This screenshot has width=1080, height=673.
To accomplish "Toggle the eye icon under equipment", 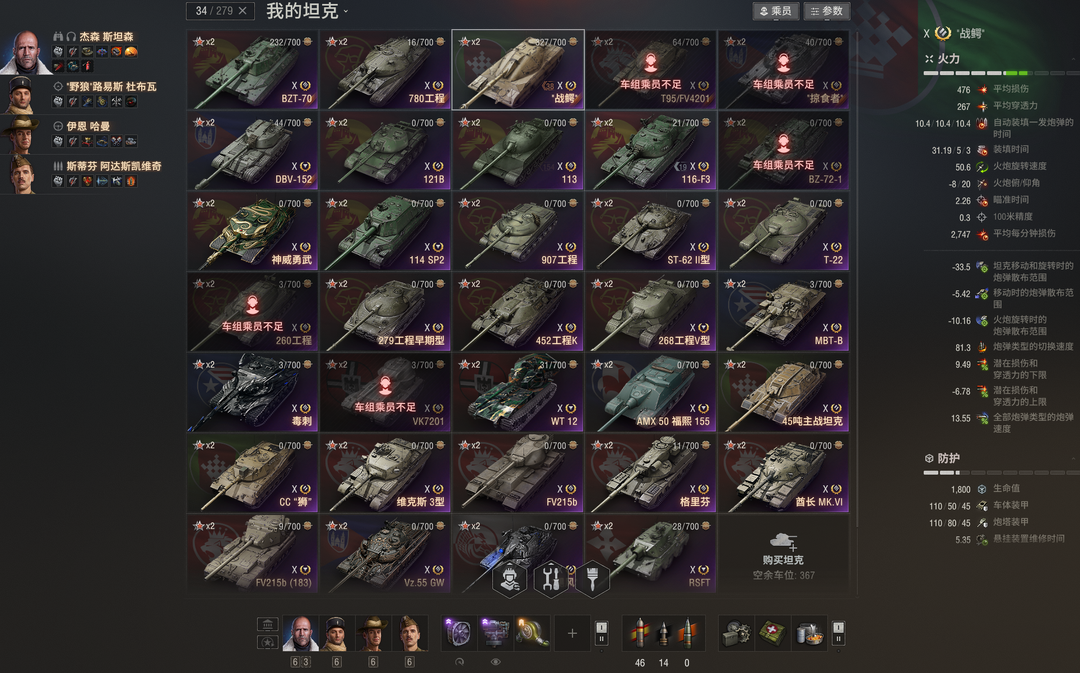I will coord(495,662).
